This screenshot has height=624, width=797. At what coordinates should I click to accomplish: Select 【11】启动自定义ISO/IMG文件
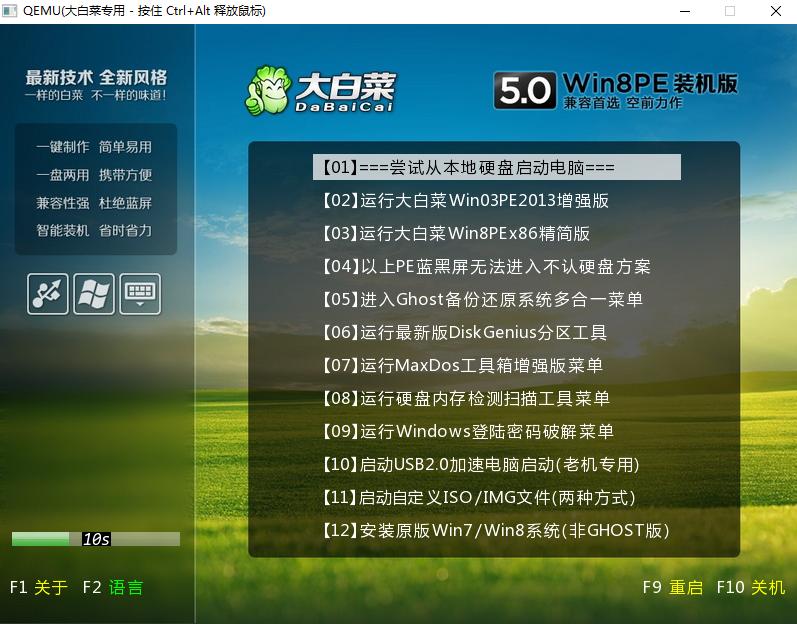point(478,497)
